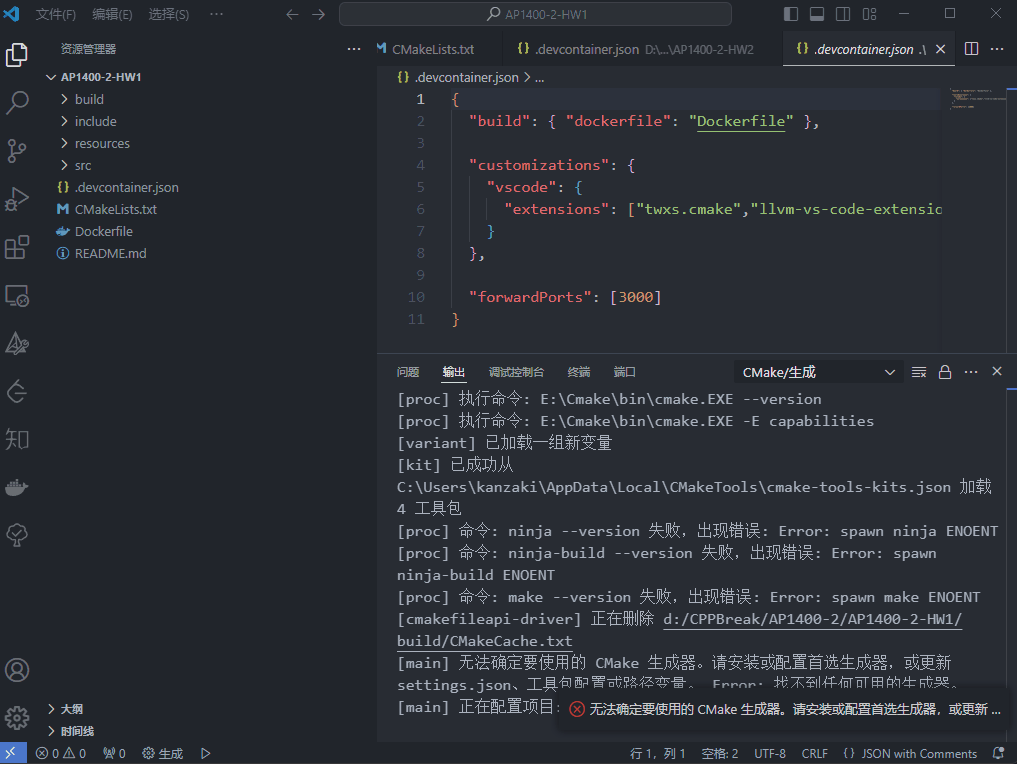Follow the Dockerfile link in editor

tap(741, 121)
